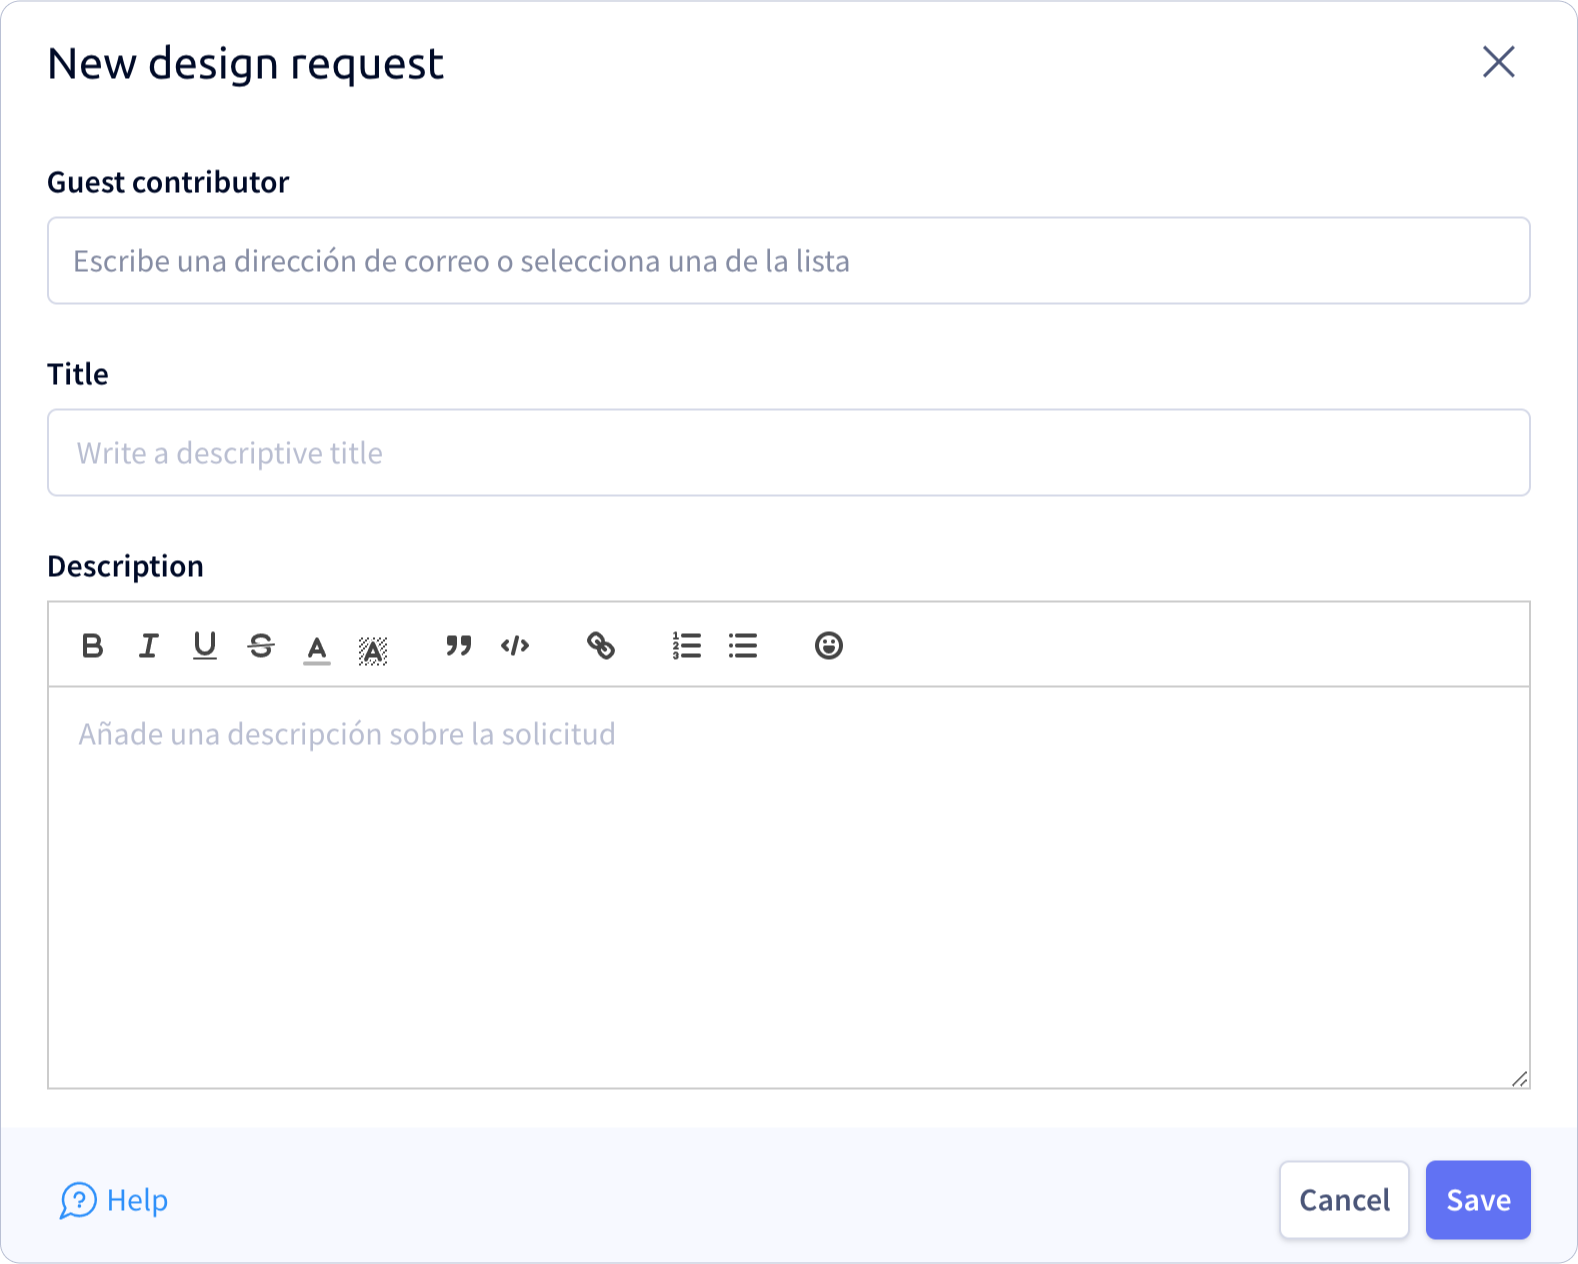
Task: Grab the description resize handle
Action: (1520, 1078)
